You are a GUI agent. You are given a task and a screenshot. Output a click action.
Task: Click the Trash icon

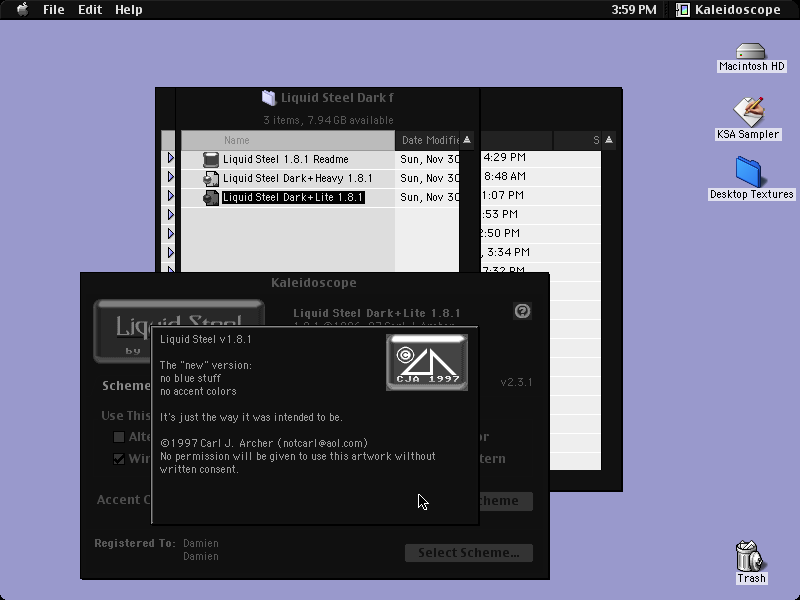click(749, 556)
